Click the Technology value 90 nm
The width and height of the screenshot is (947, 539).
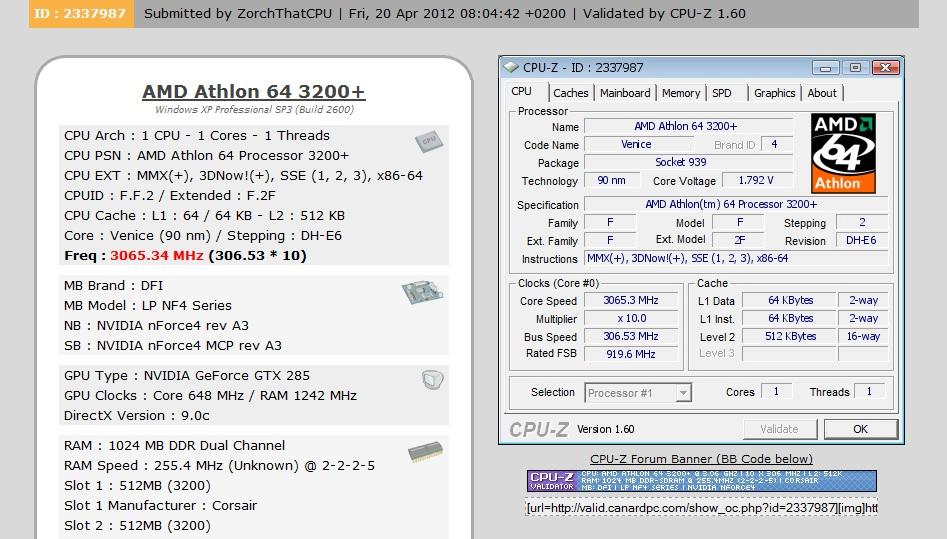(x=611, y=180)
